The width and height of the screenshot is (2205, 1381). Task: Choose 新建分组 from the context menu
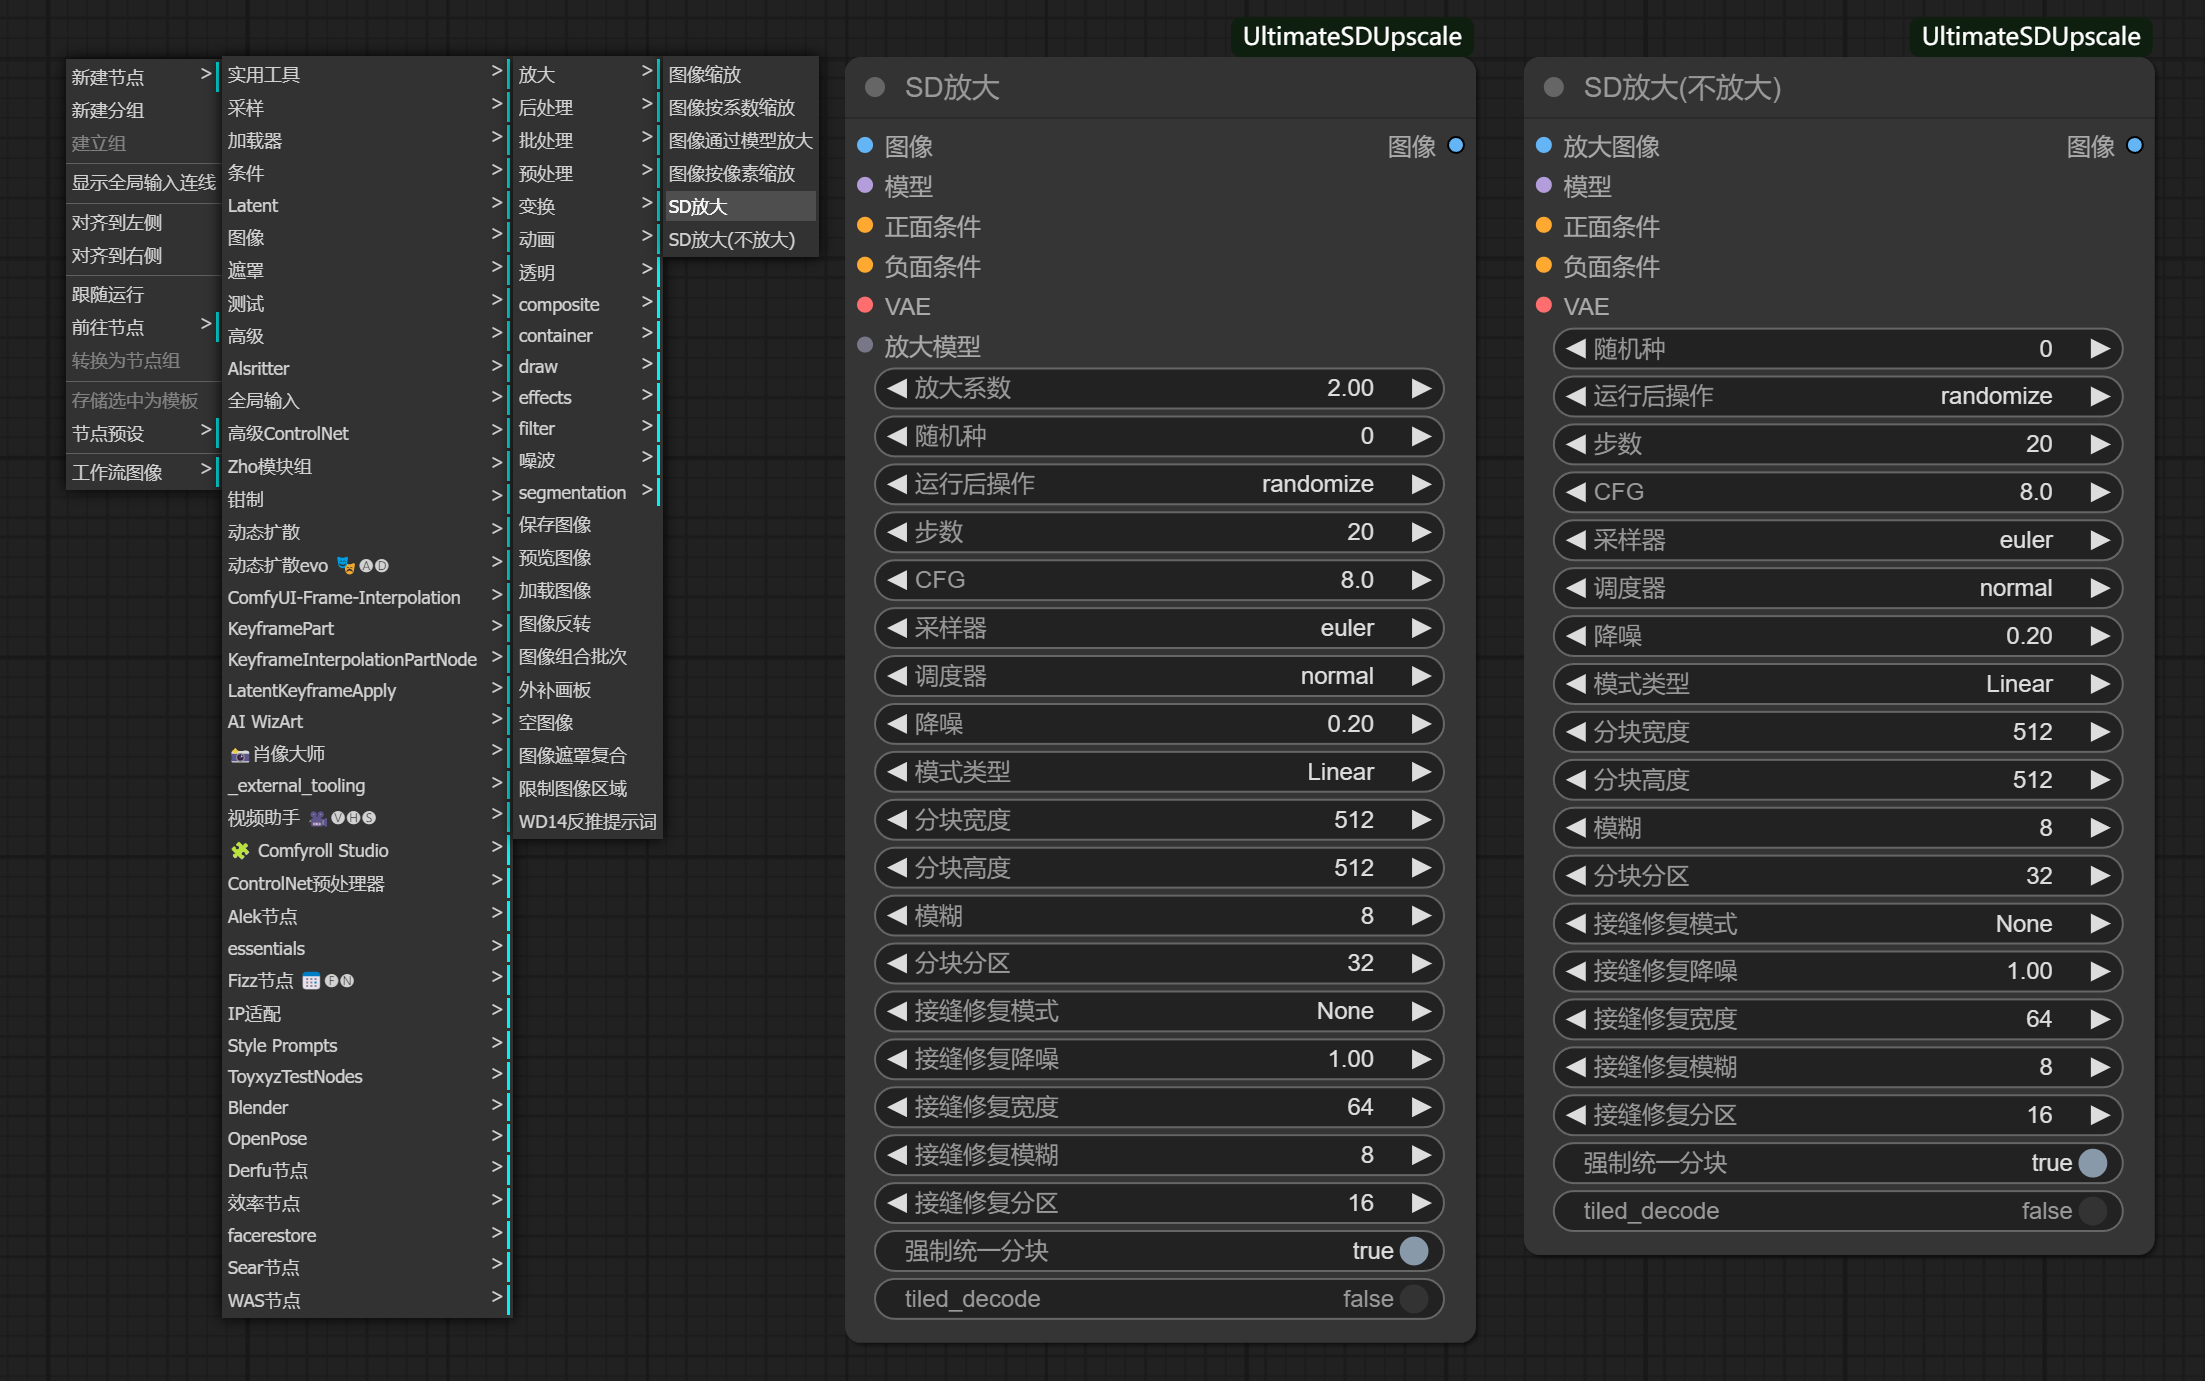pos(142,110)
